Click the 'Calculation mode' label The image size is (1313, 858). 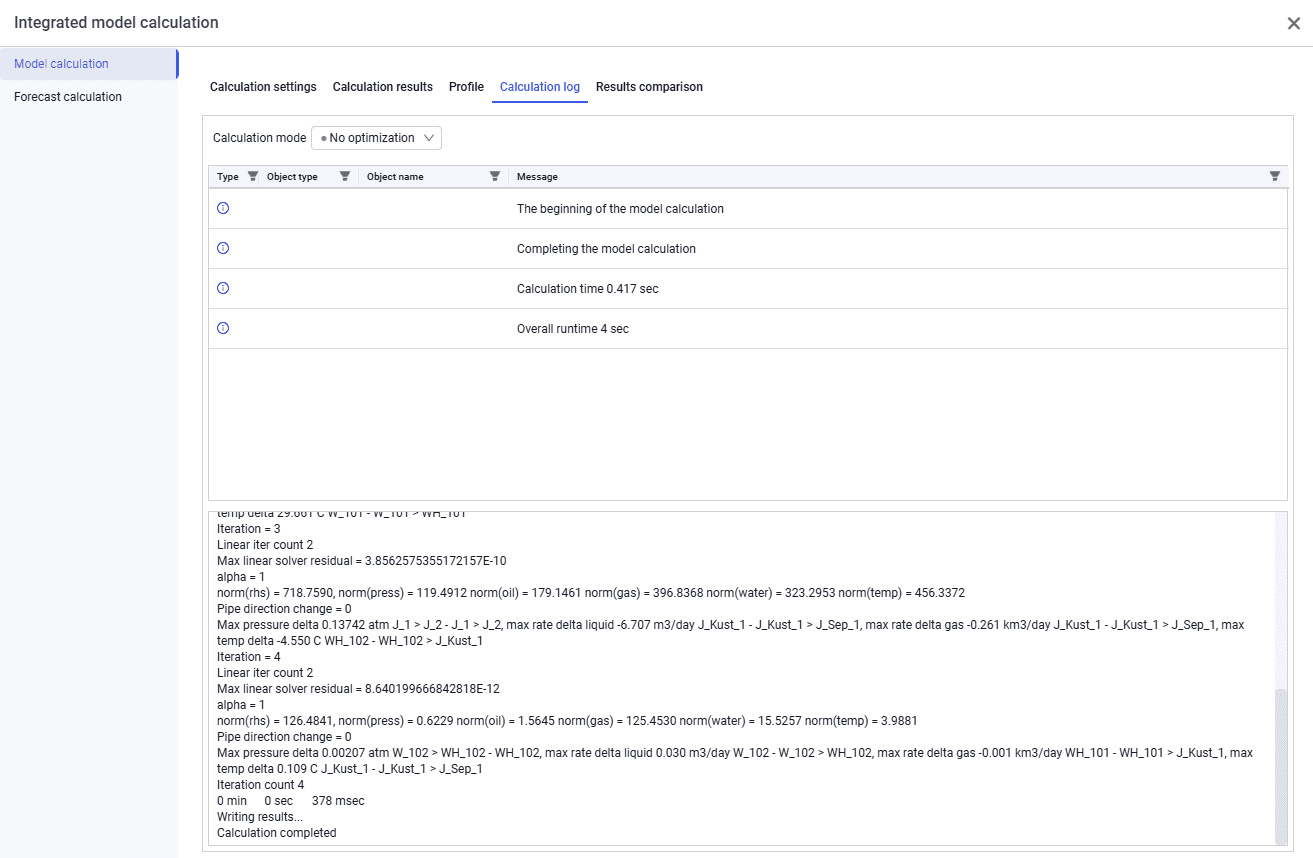pyautogui.click(x=260, y=138)
